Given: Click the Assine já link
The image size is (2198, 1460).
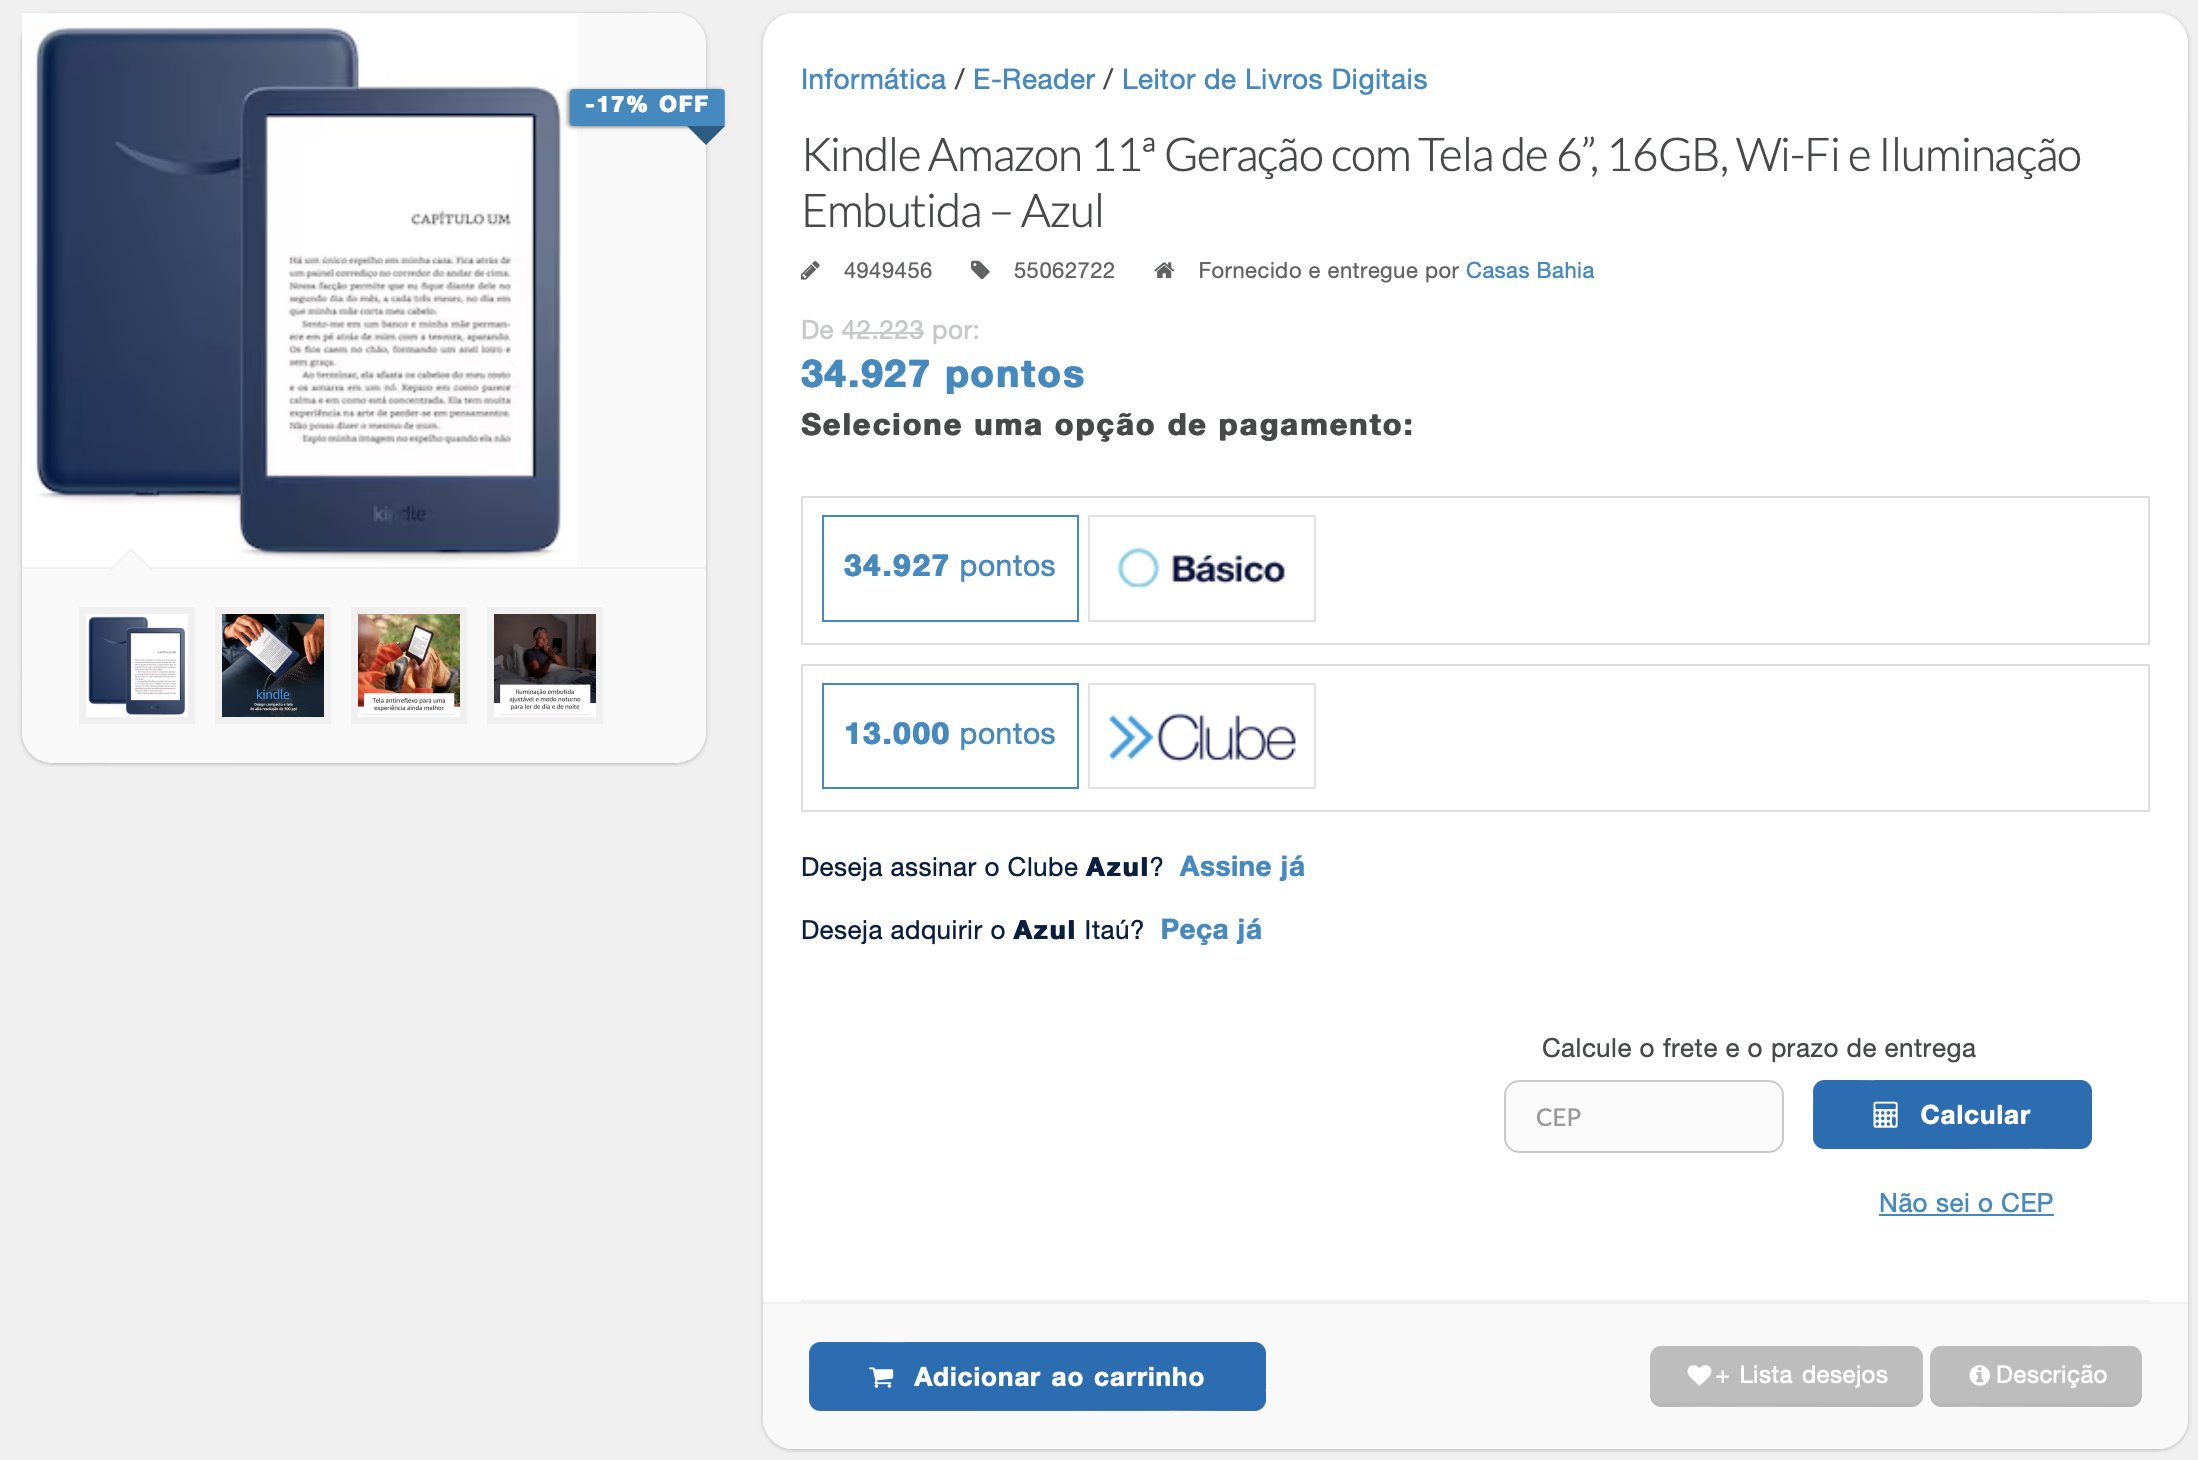Looking at the screenshot, I should click(x=1242, y=866).
